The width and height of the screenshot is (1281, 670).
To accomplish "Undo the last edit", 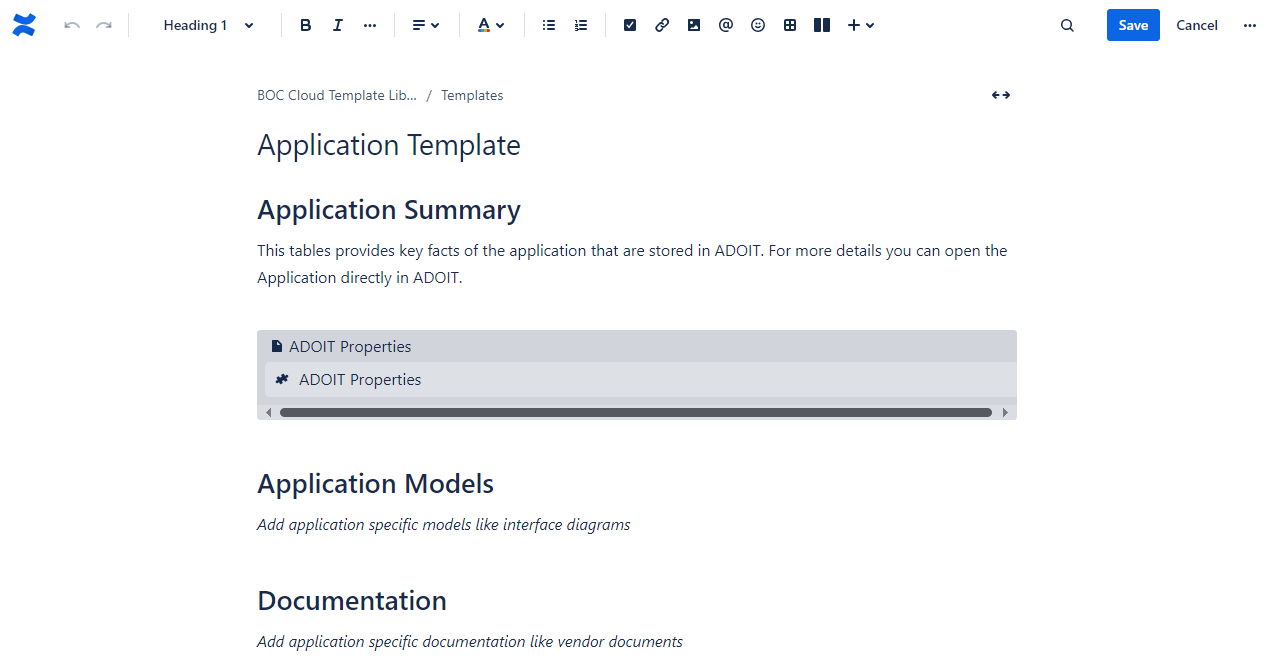I will [x=72, y=25].
